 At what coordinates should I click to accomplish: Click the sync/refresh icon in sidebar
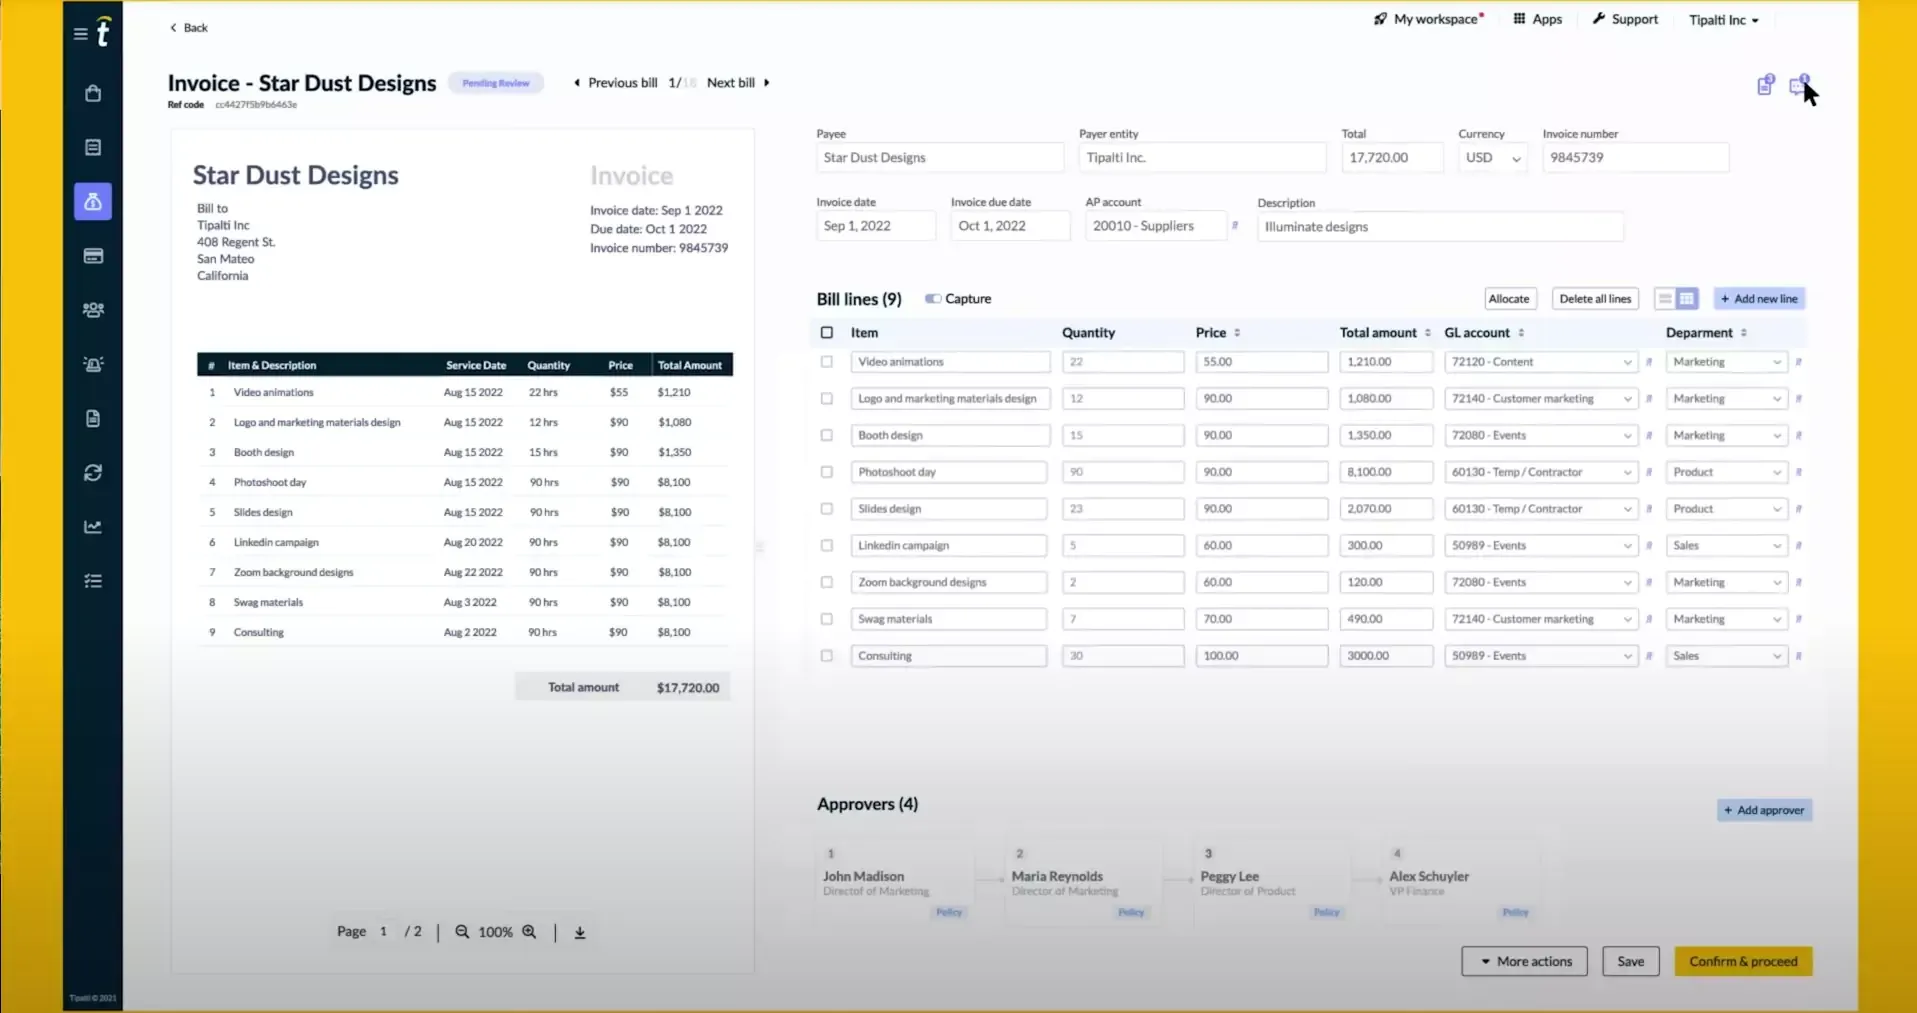click(92, 472)
